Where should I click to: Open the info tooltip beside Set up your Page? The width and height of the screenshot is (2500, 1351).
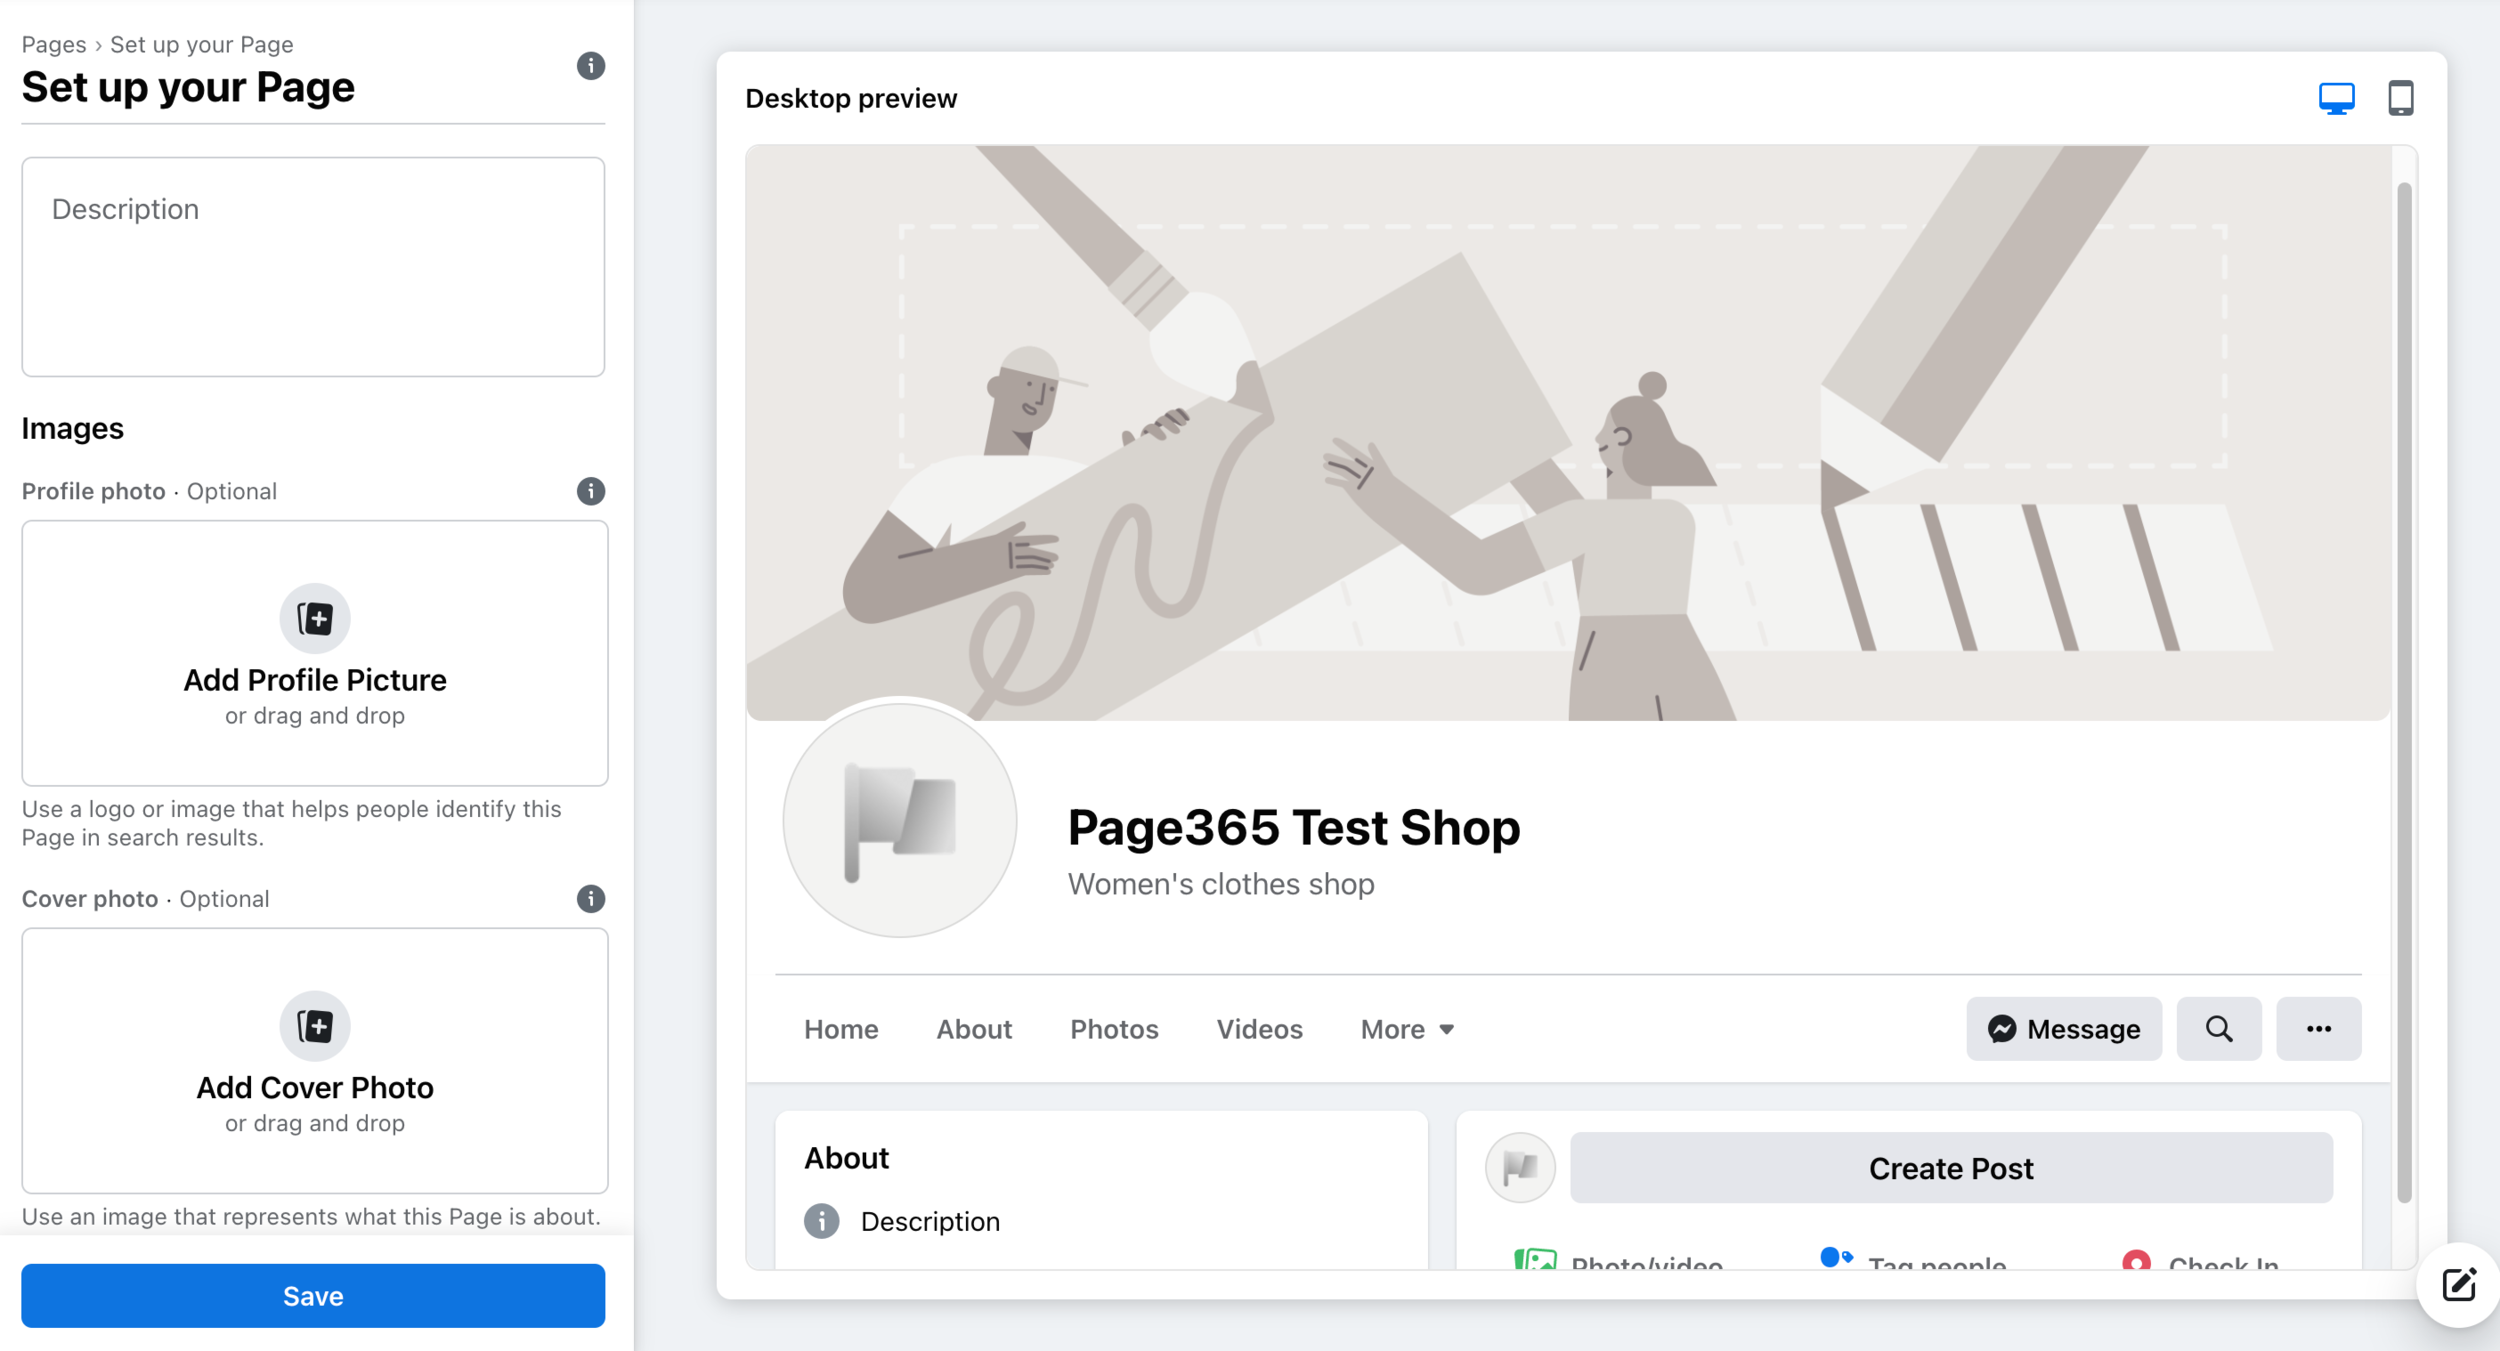pos(591,66)
